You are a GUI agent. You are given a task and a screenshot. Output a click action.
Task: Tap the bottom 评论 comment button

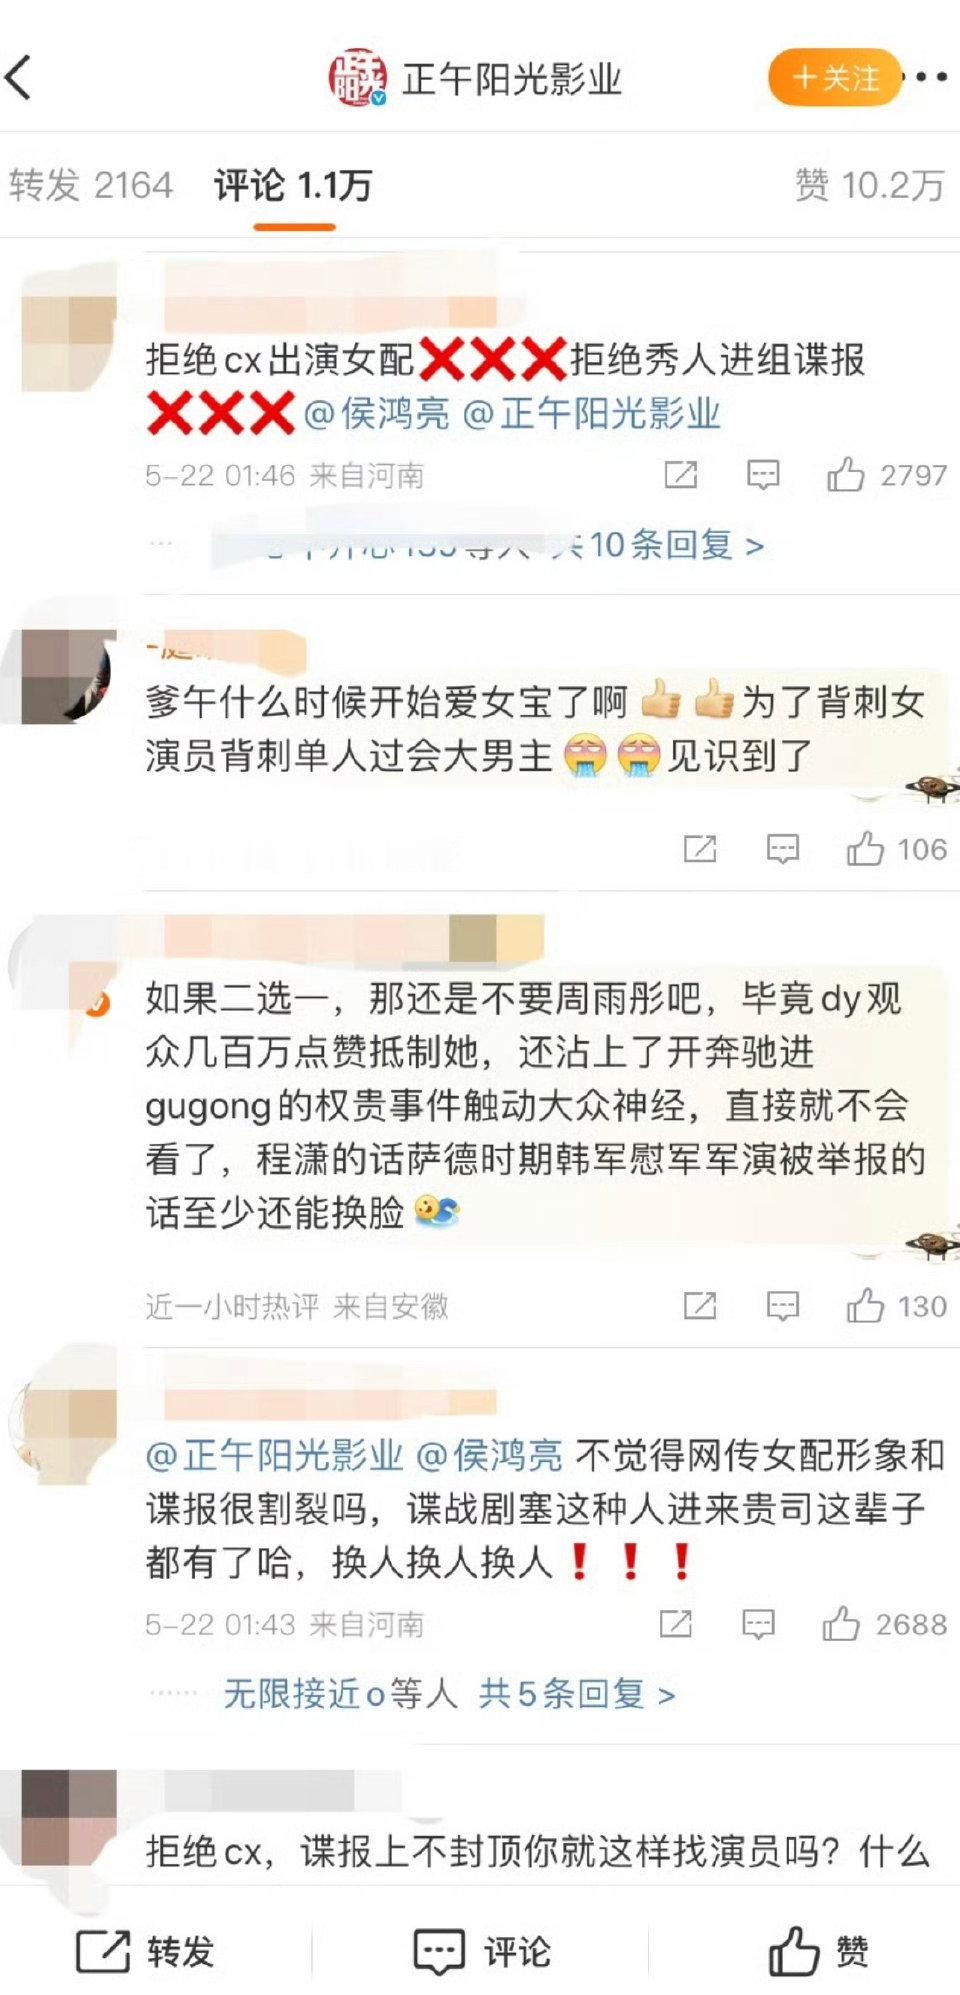[482, 1951]
